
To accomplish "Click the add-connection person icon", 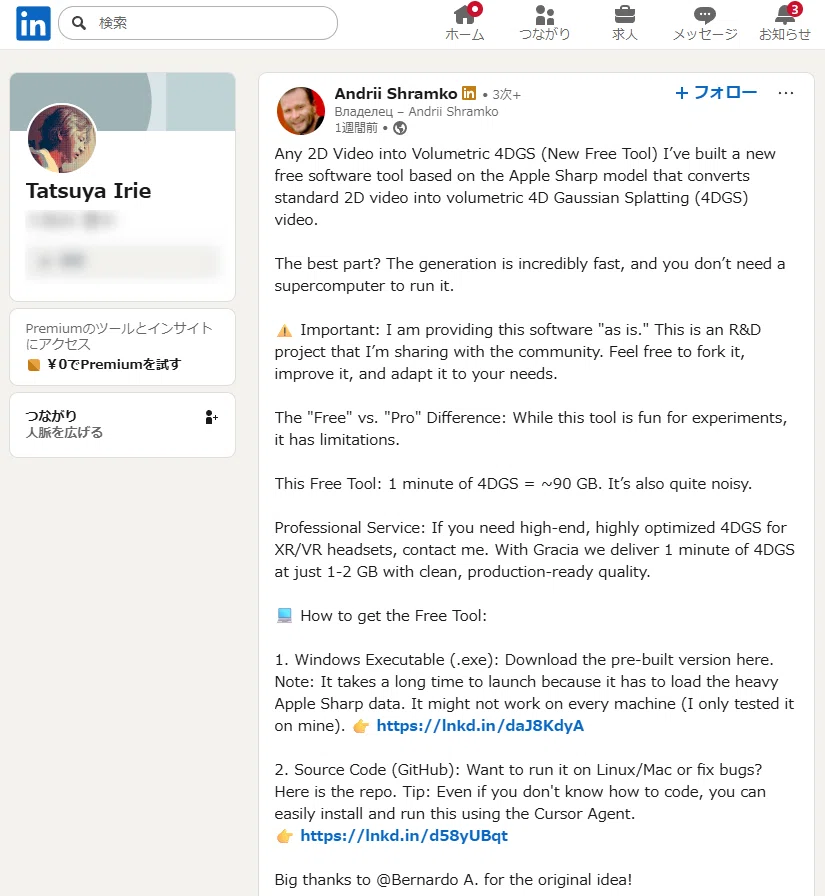I will tap(211, 417).
